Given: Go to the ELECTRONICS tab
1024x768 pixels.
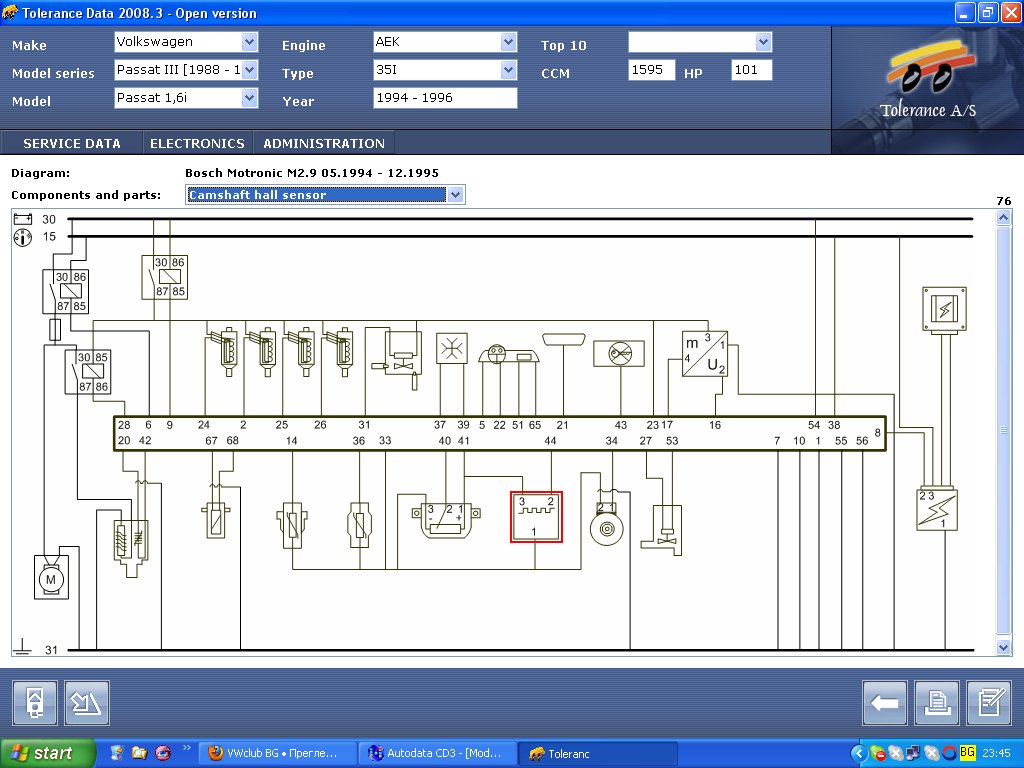Looking at the screenshot, I should (x=197, y=143).
